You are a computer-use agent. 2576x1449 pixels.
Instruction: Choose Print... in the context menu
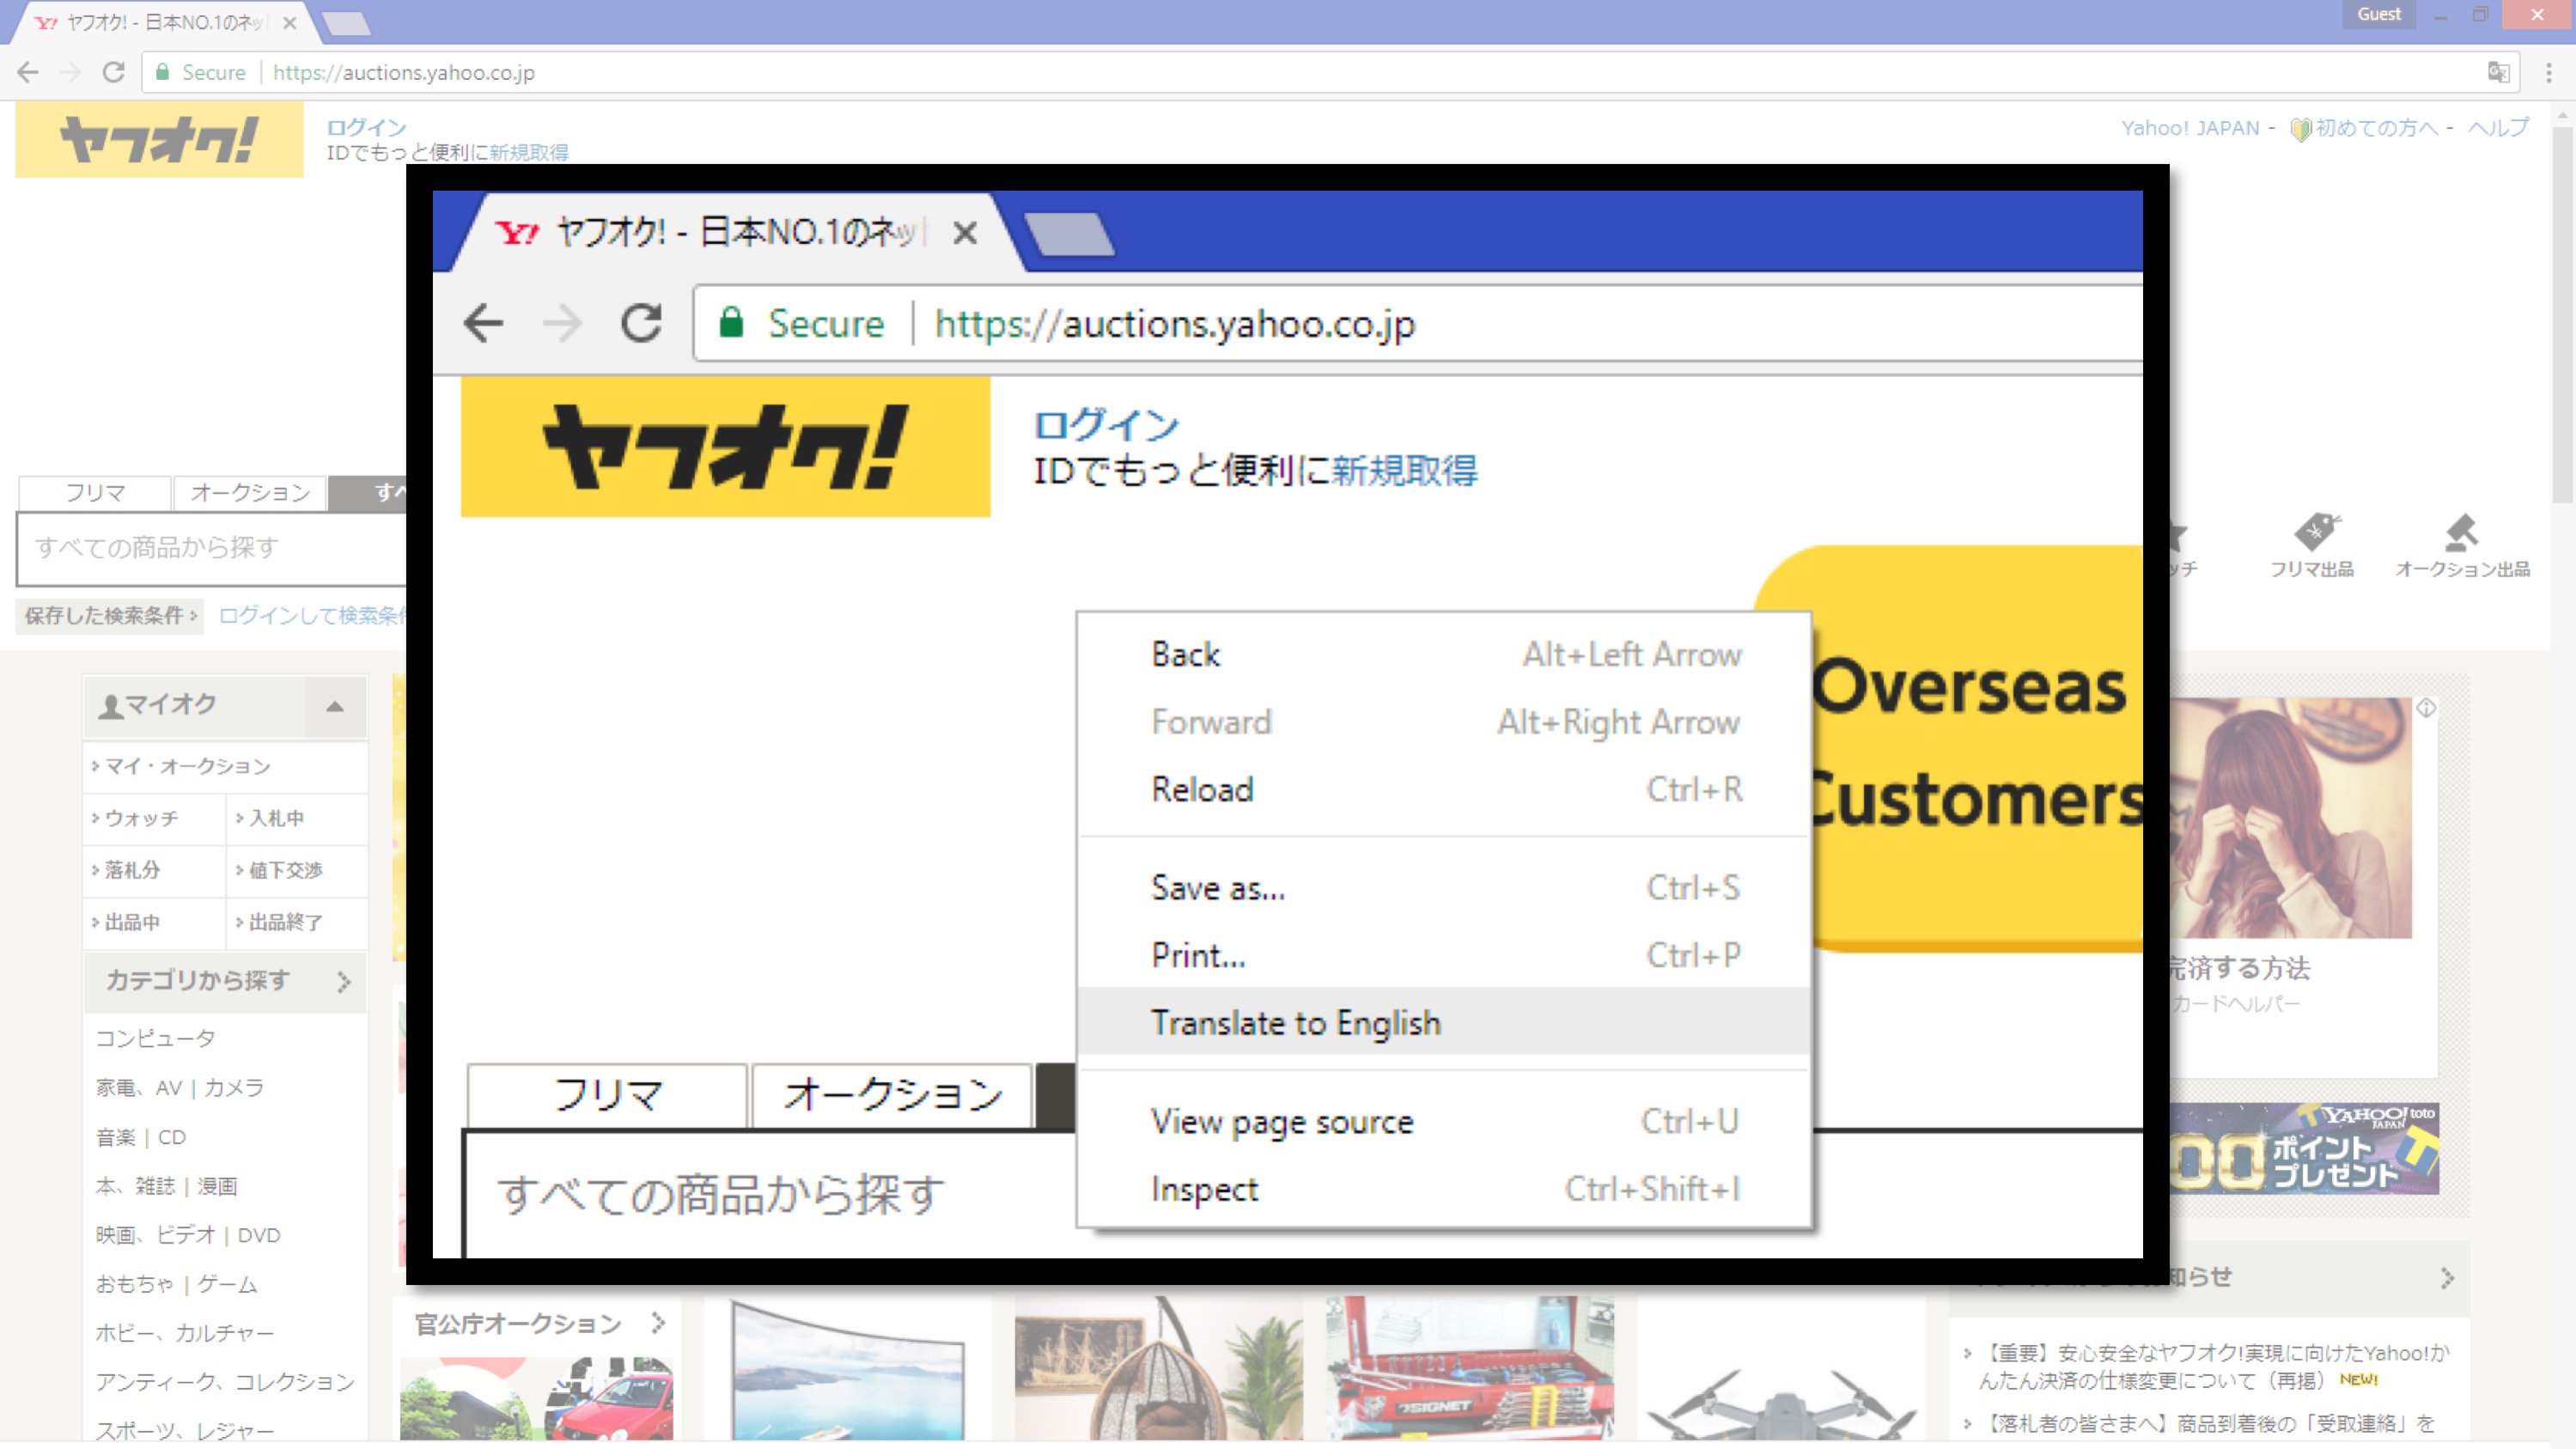tap(1444, 955)
